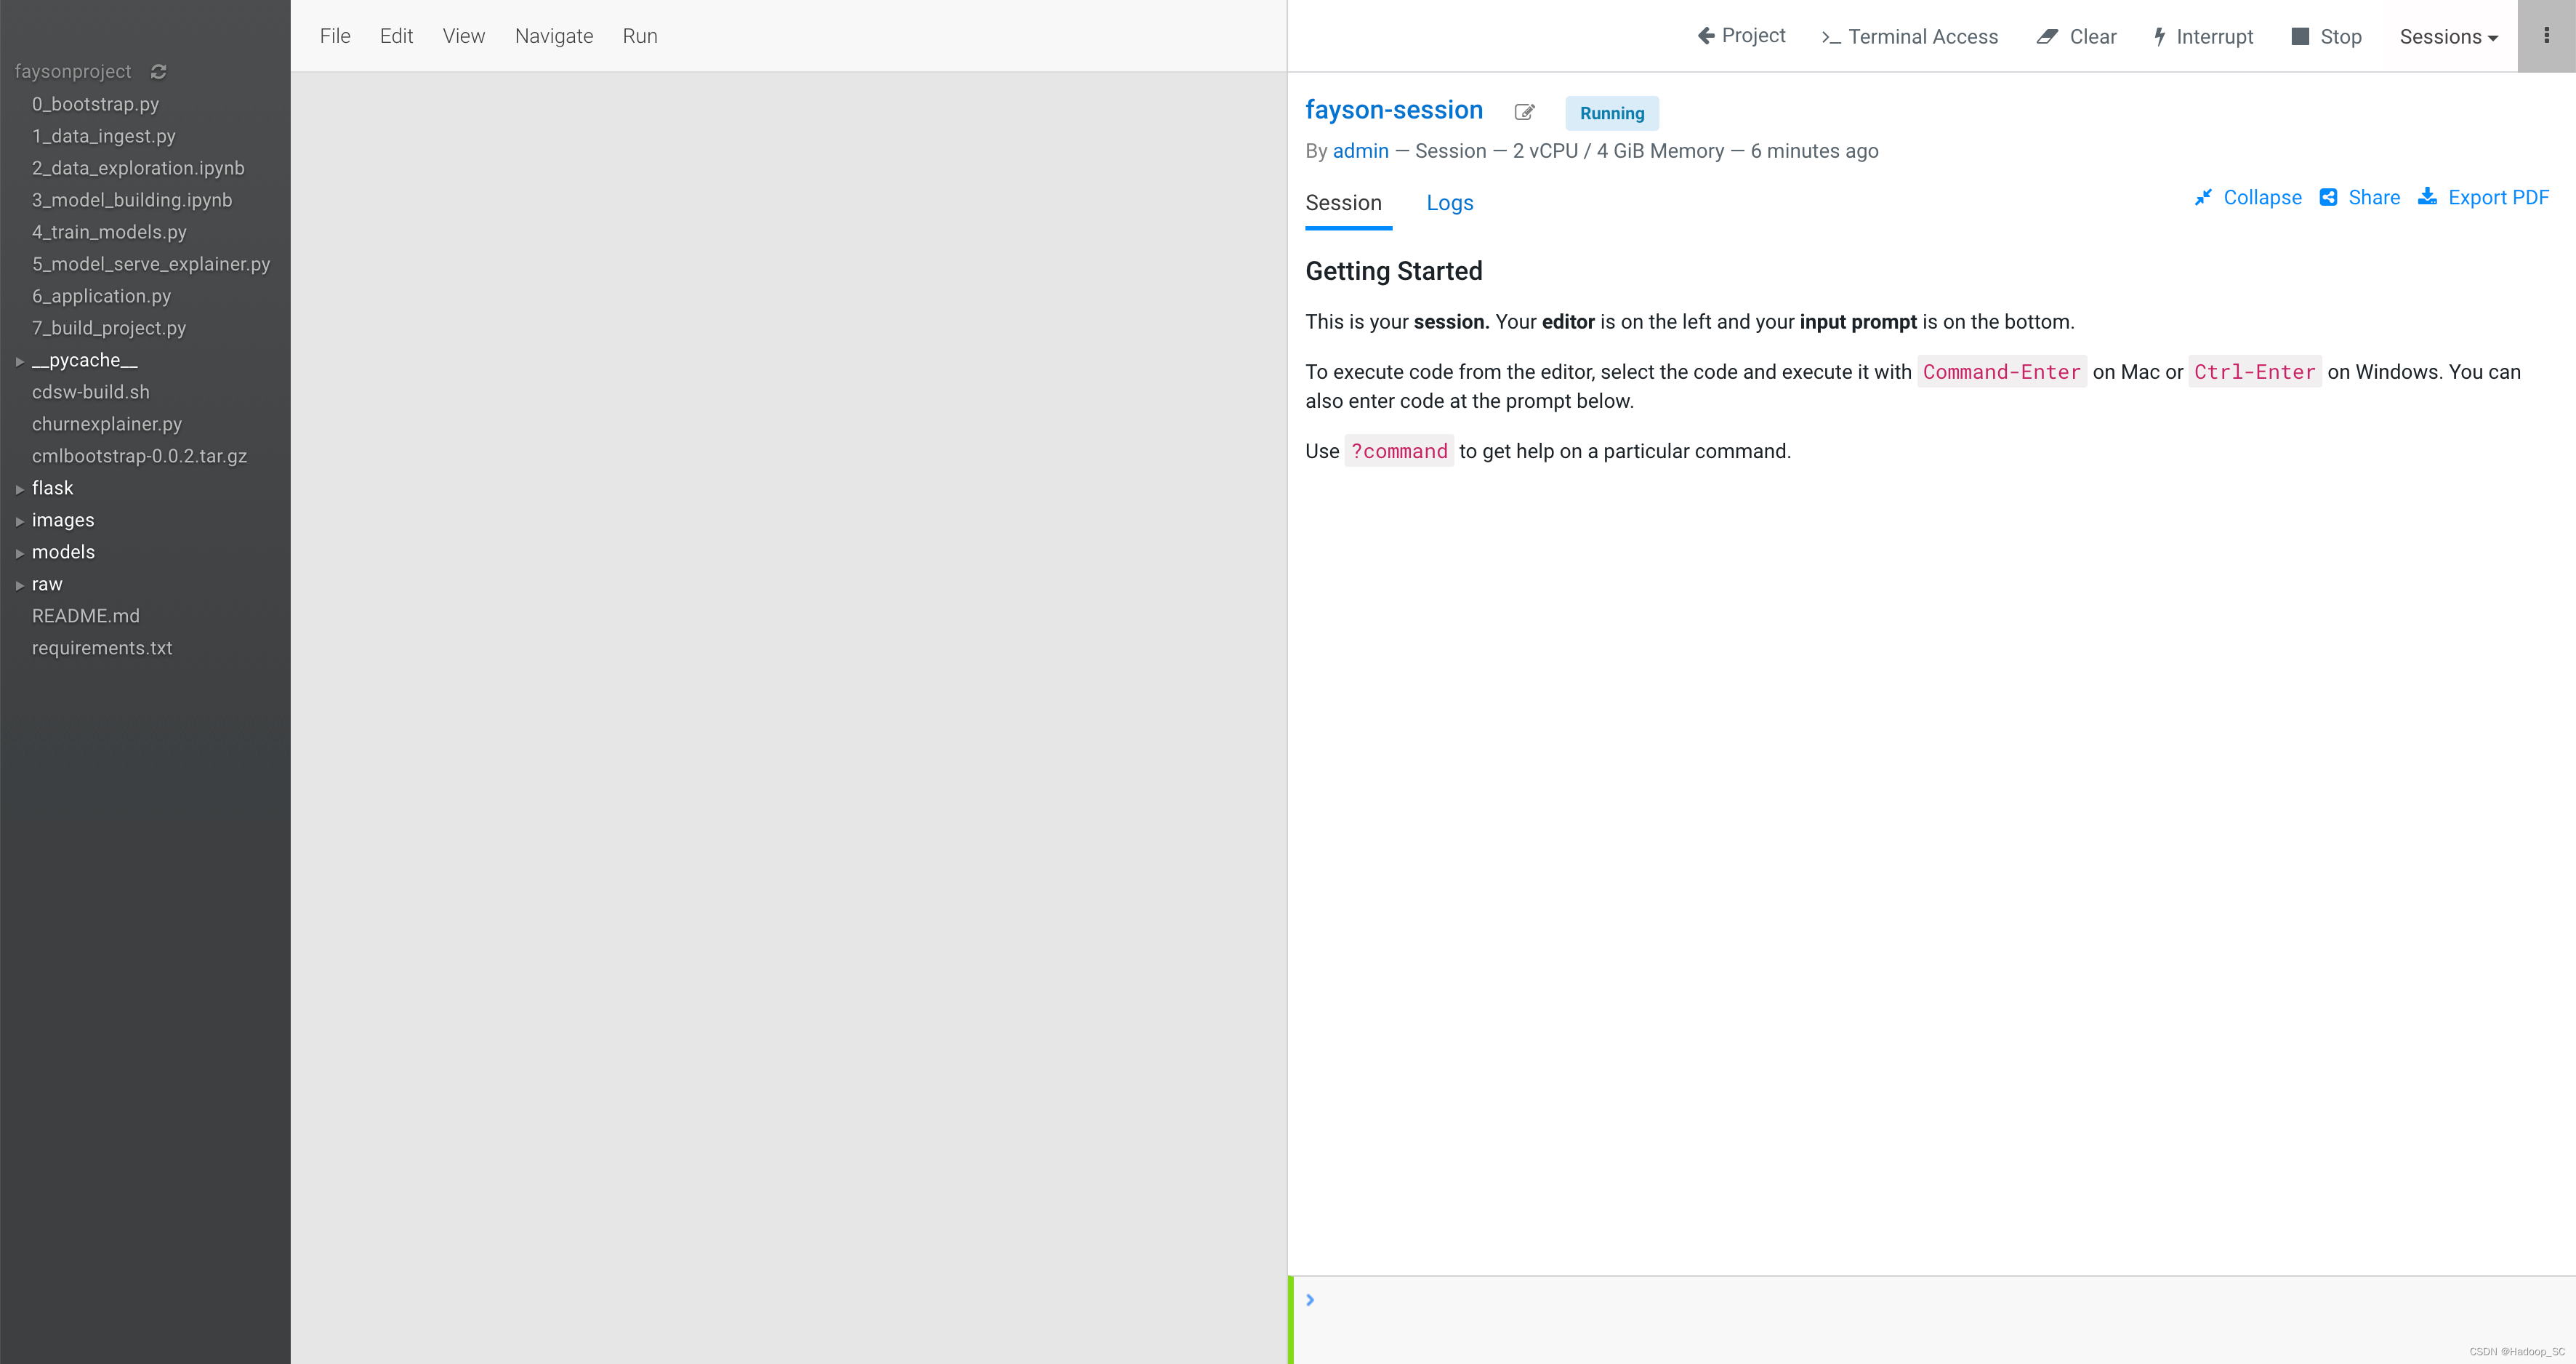Screen dimensions: 2576x1364
Task: Open Terminal Access
Action: 1909,37
